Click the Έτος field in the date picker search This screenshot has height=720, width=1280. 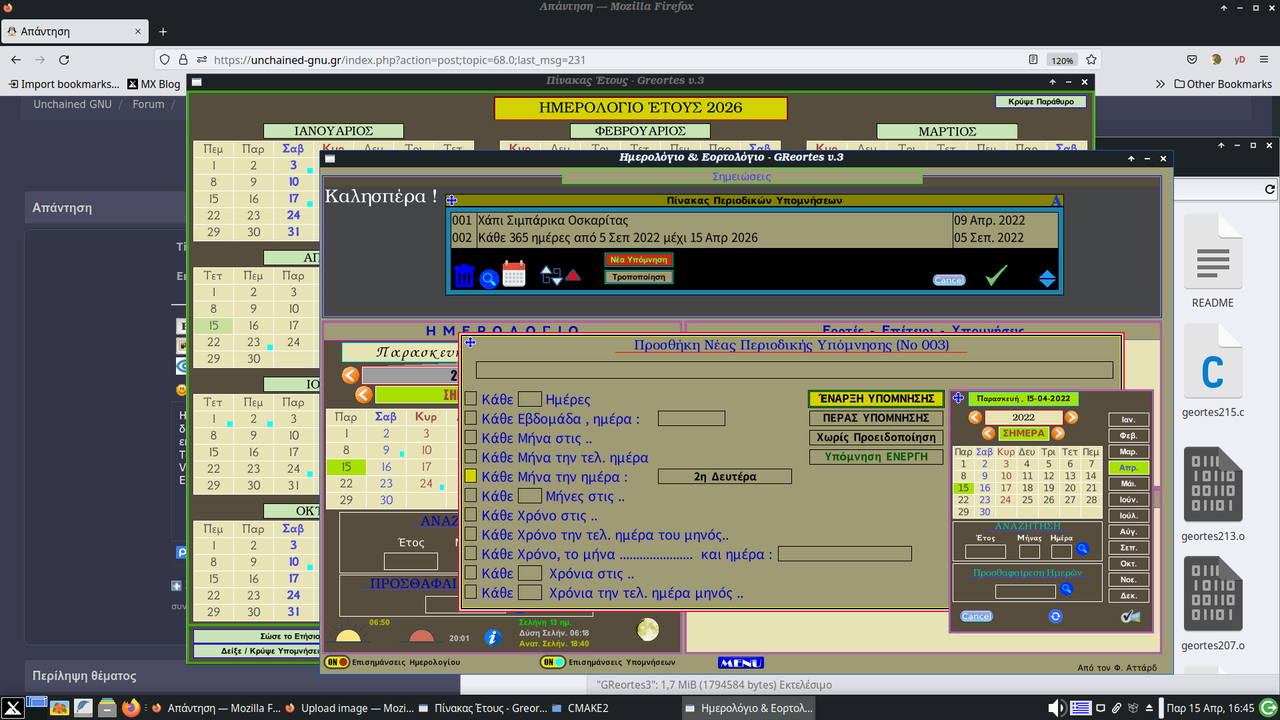point(985,551)
